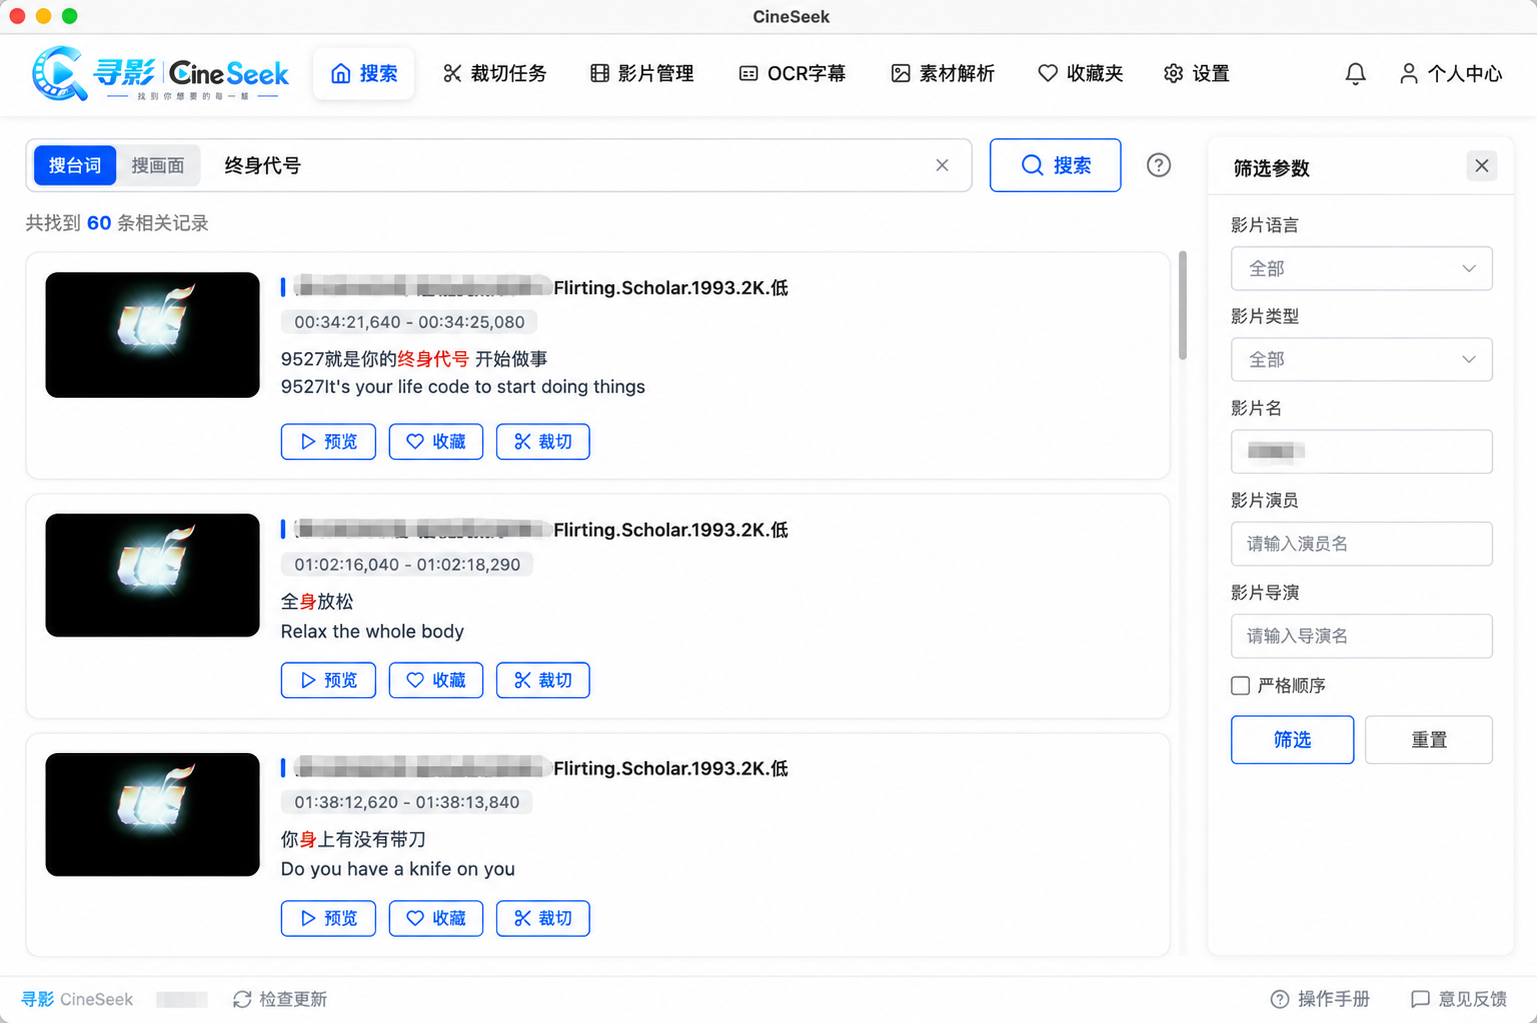Click the help question mark icon
The width and height of the screenshot is (1537, 1023).
[1158, 165]
